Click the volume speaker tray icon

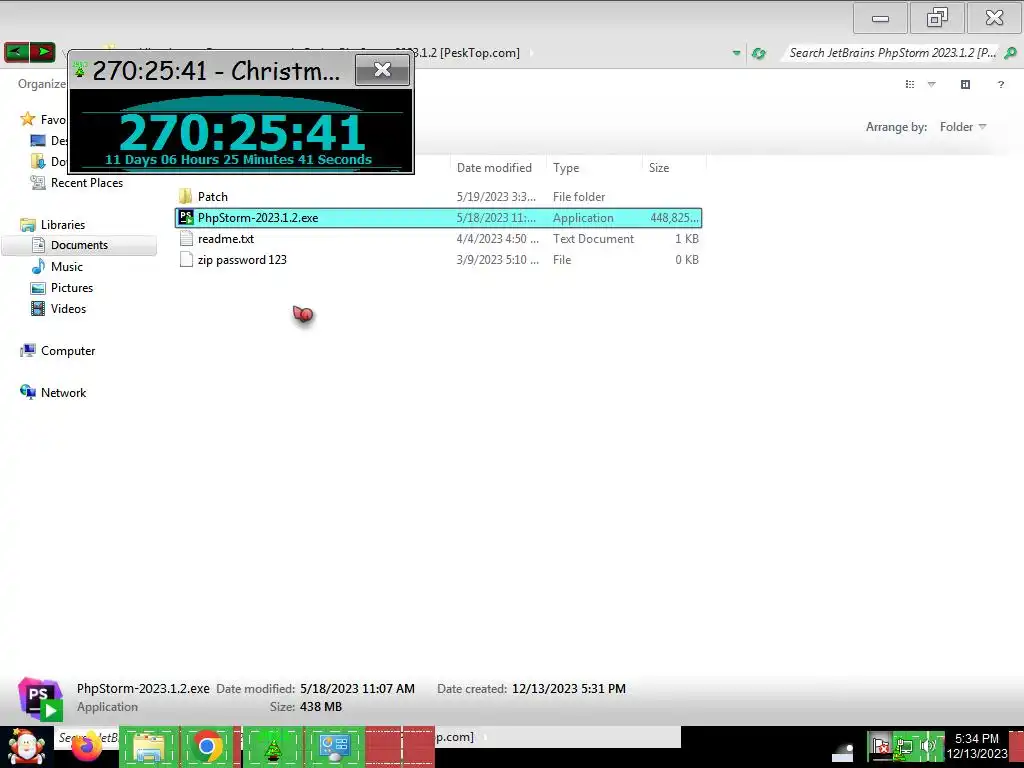point(929,746)
